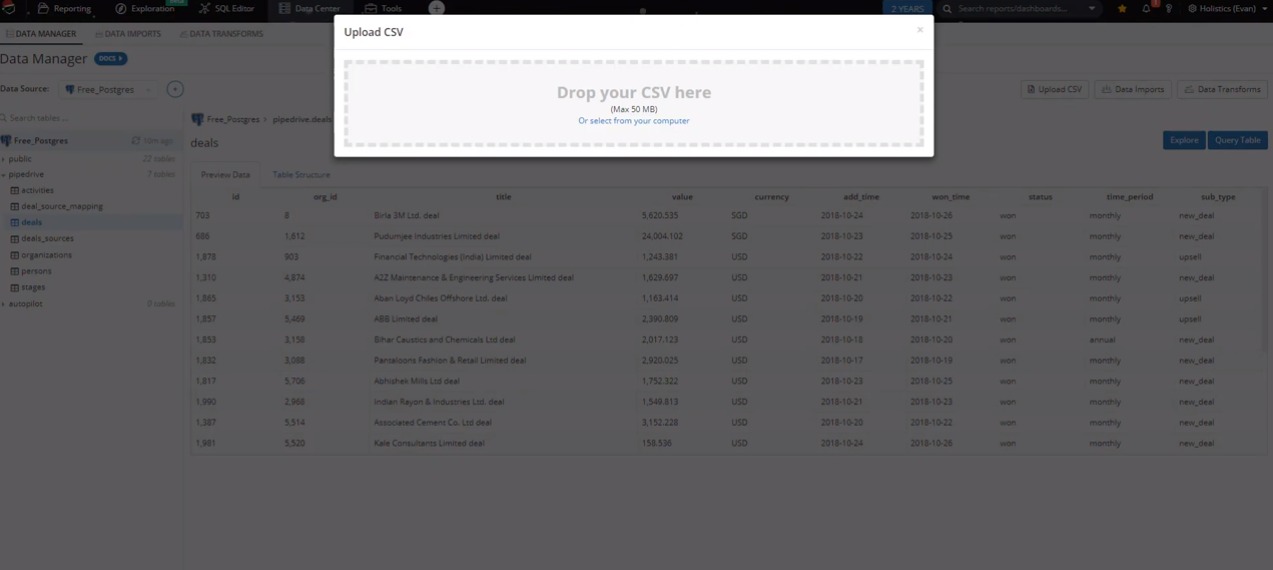Screen dimensions: 1273x570
Task: Open the Reporting menu
Action: tap(64, 8)
